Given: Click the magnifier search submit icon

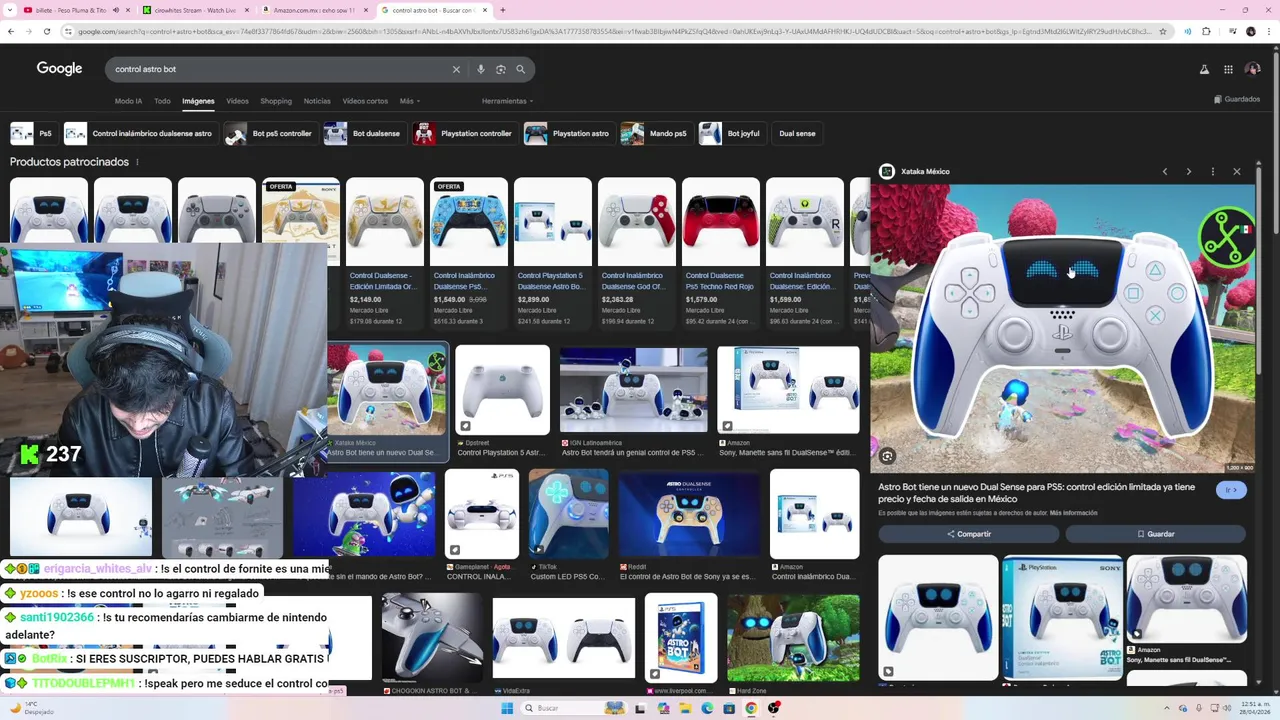Looking at the screenshot, I should pyautogui.click(x=520, y=69).
